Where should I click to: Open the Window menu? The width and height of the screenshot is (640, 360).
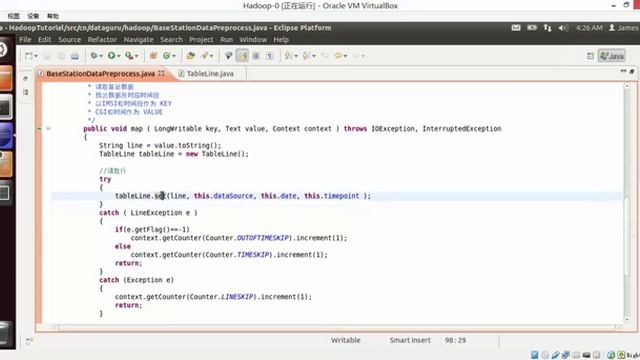pyautogui.click(x=253, y=40)
